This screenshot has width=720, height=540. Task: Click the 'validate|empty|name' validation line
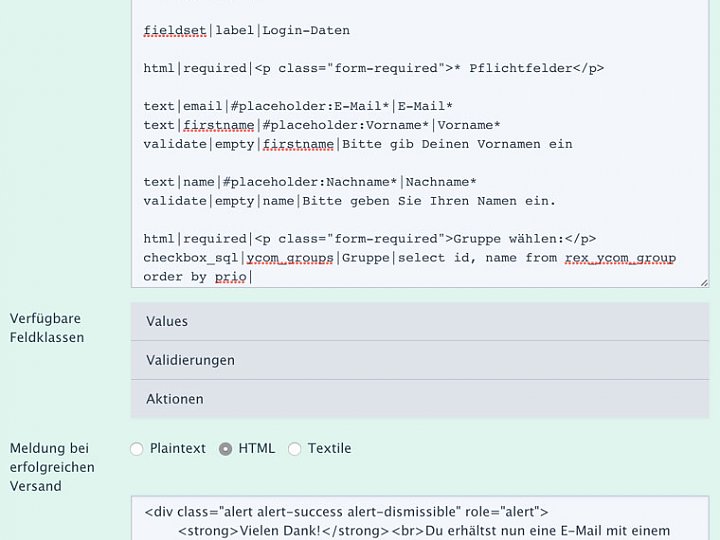[x=348, y=201]
